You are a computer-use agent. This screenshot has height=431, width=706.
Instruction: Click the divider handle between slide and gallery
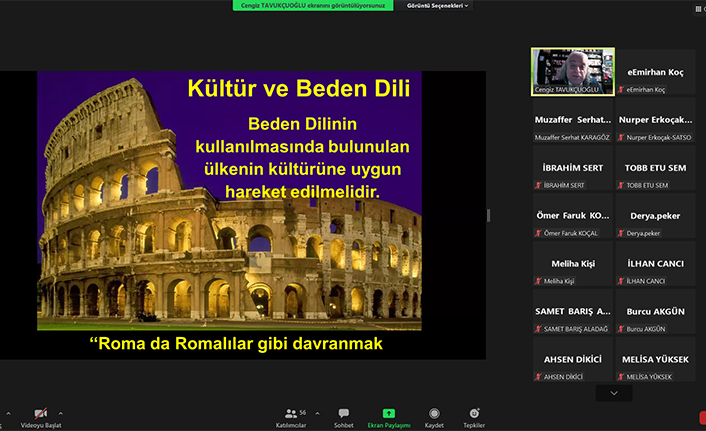(x=488, y=215)
